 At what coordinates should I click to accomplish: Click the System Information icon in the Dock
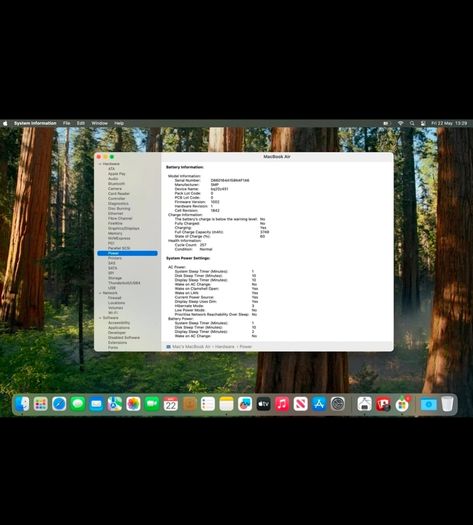coord(365,404)
